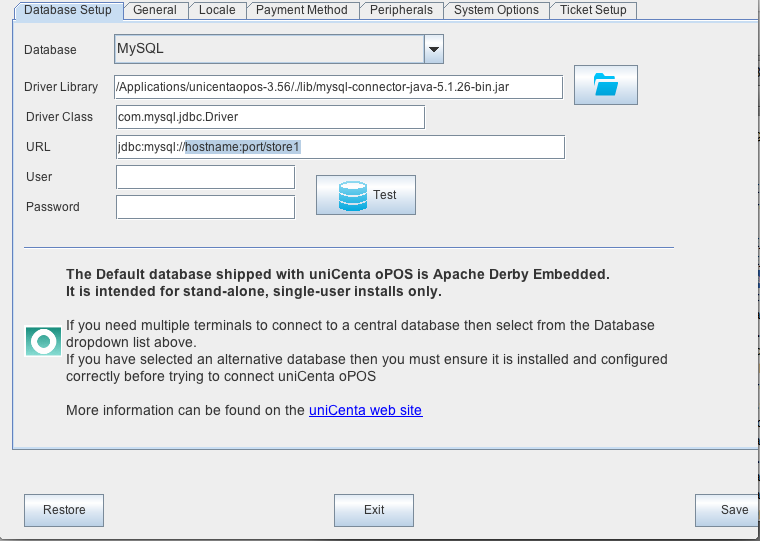Click into the Driver Class field
760x541 pixels.
click(270, 117)
